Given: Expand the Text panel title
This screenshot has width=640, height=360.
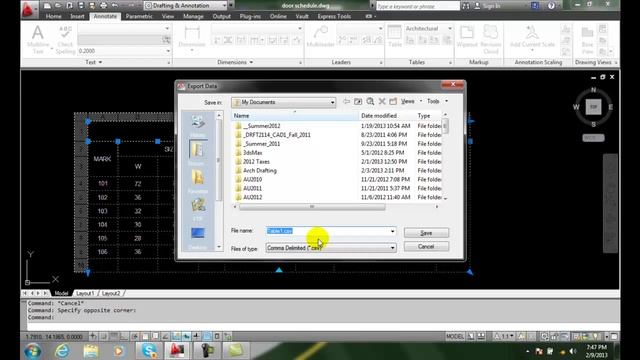Looking at the screenshot, I should [93, 62].
